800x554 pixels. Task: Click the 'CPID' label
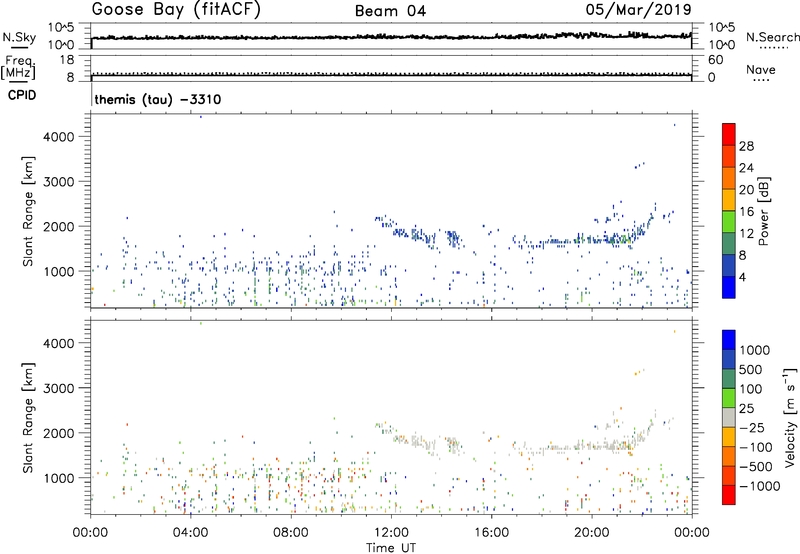click(x=22, y=95)
